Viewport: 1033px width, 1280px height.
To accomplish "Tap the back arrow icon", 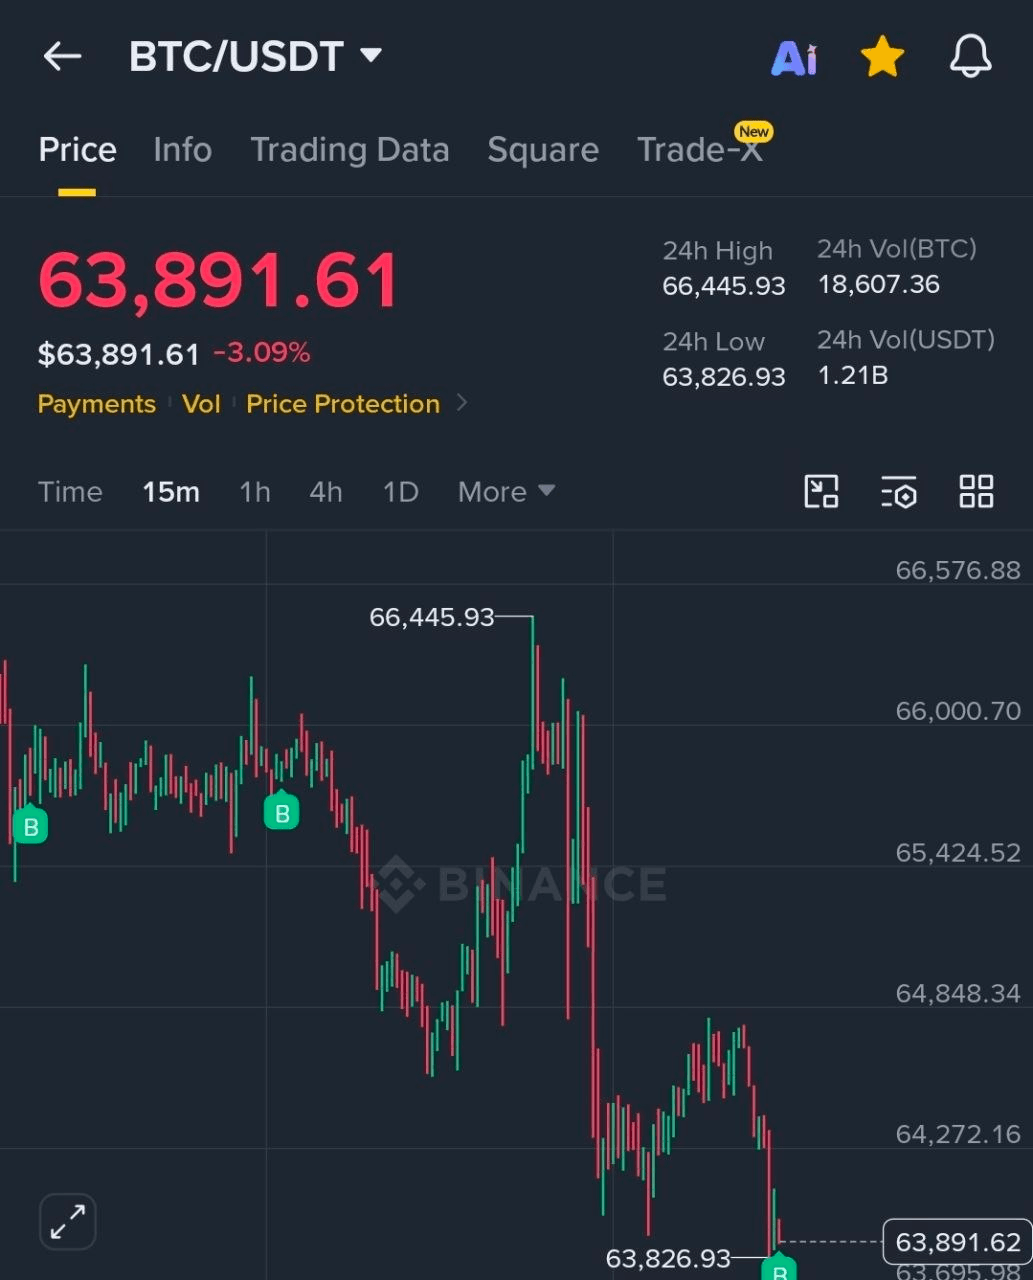I will pos(62,57).
